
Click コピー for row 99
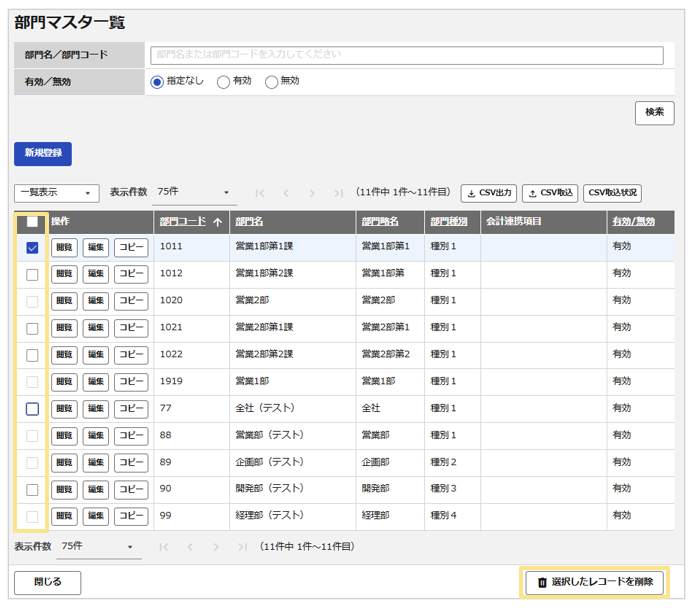[x=131, y=517]
